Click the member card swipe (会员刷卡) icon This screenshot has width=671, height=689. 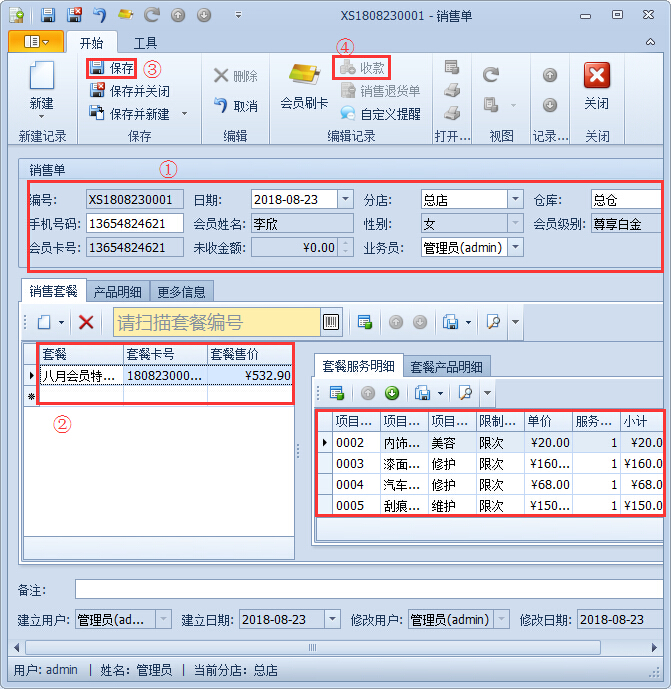[304, 76]
